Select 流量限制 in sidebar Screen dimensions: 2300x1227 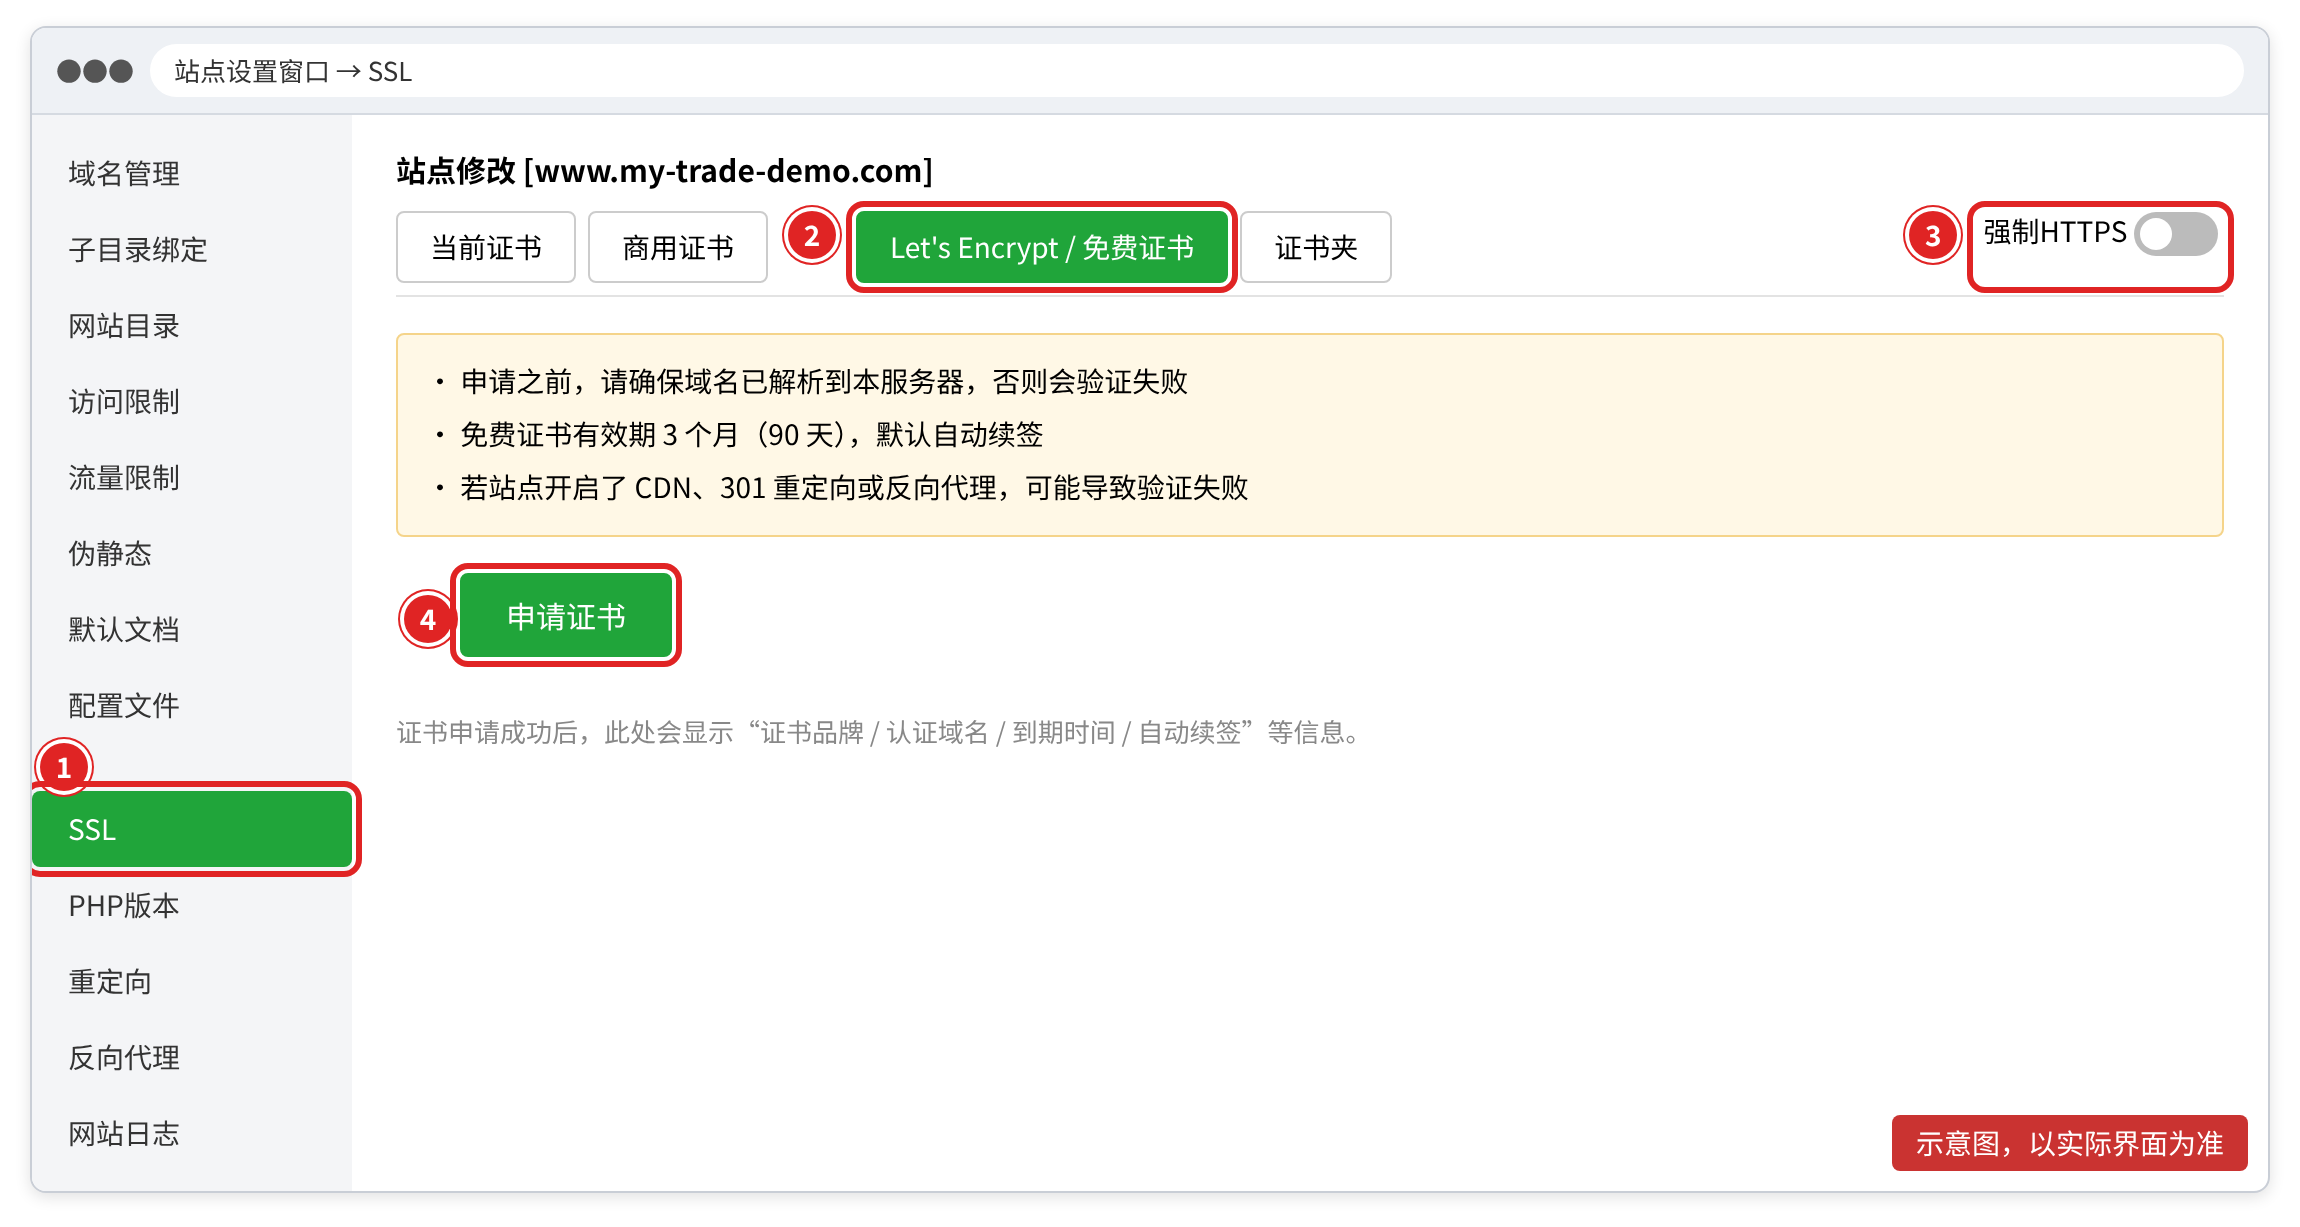pyautogui.click(x=124, y=478)
